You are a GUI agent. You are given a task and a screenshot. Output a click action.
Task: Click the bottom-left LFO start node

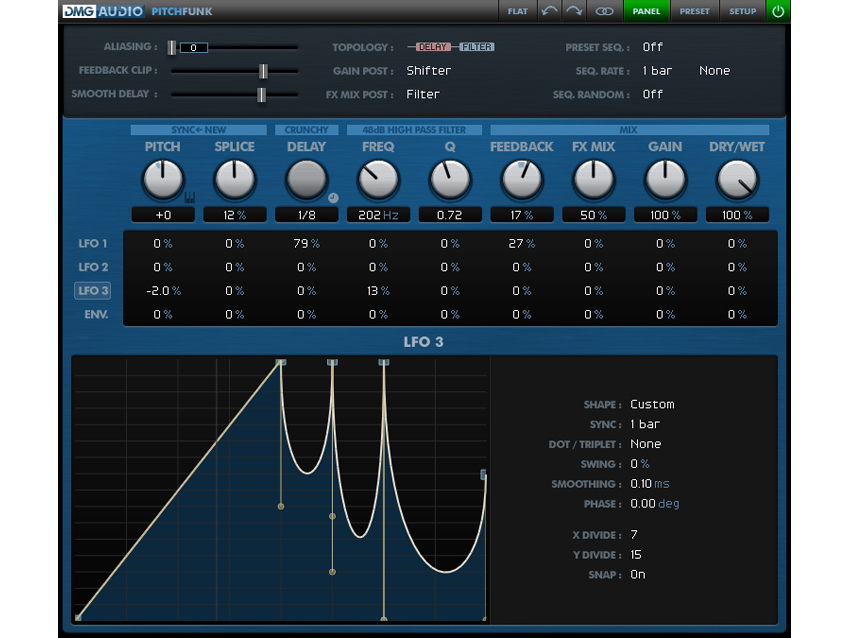coord(79,617)
